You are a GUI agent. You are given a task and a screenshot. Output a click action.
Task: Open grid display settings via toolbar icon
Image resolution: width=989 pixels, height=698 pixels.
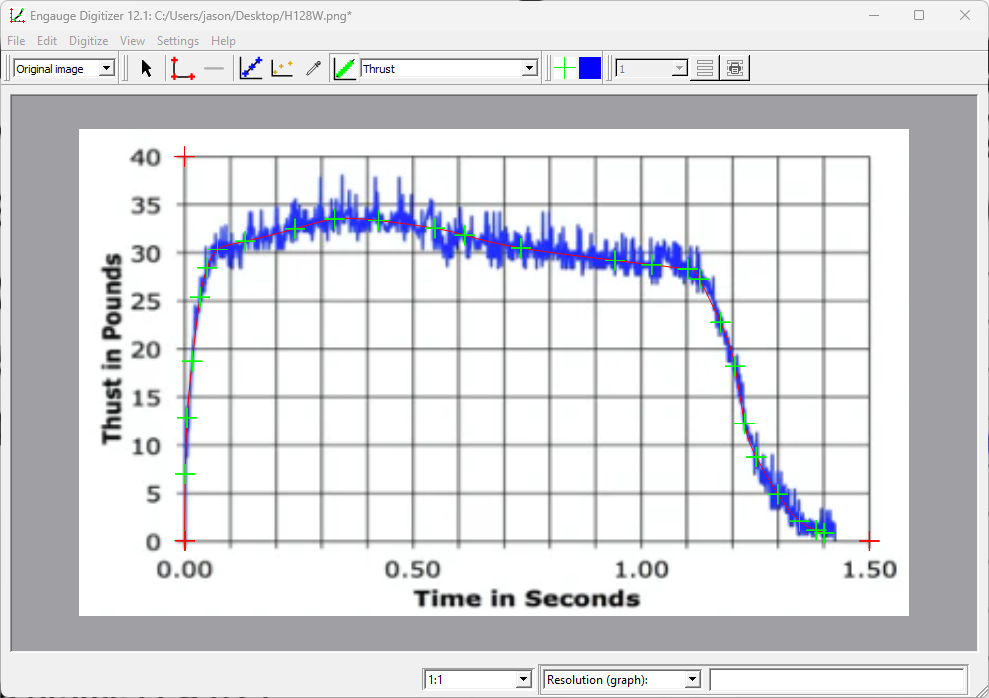[x=735, y=68]
